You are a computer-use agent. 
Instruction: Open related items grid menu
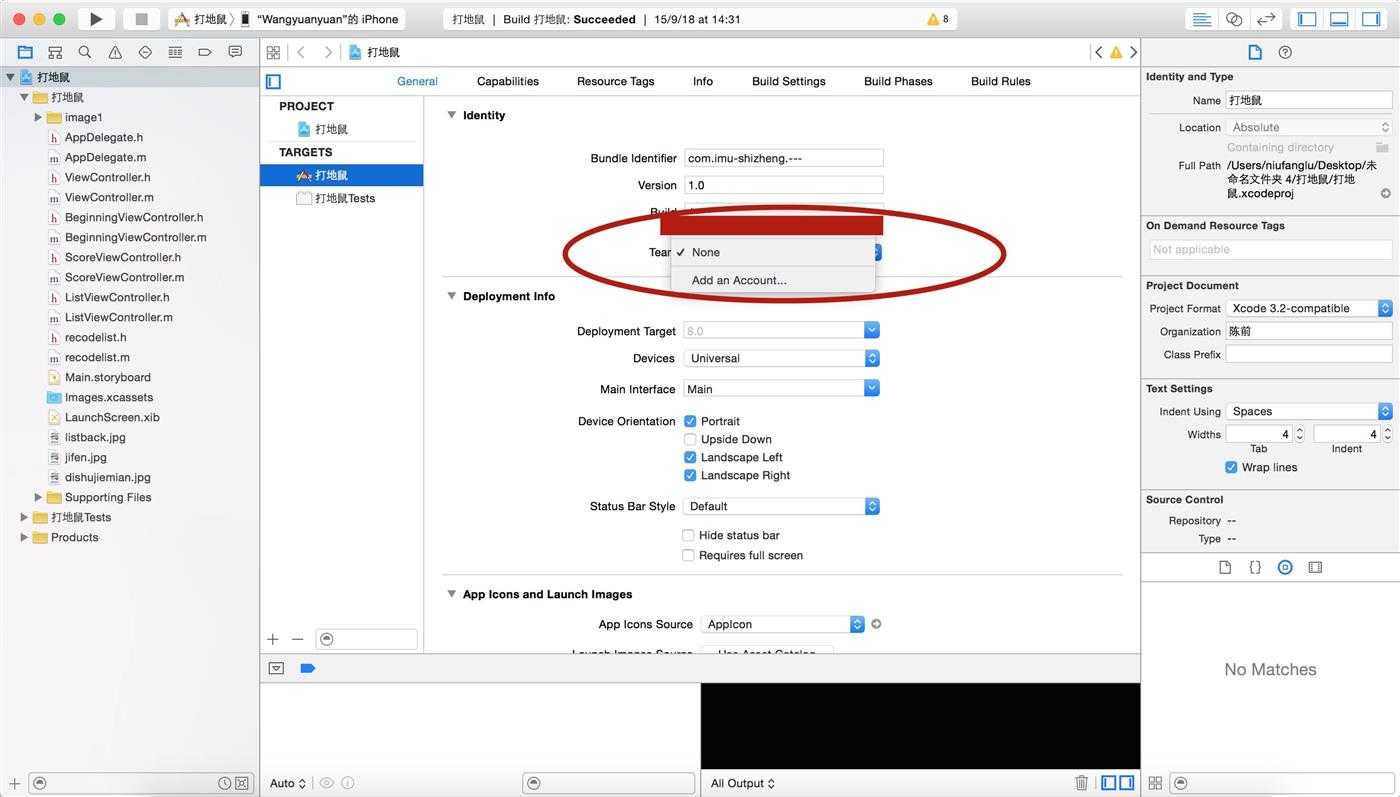point(273,52)
